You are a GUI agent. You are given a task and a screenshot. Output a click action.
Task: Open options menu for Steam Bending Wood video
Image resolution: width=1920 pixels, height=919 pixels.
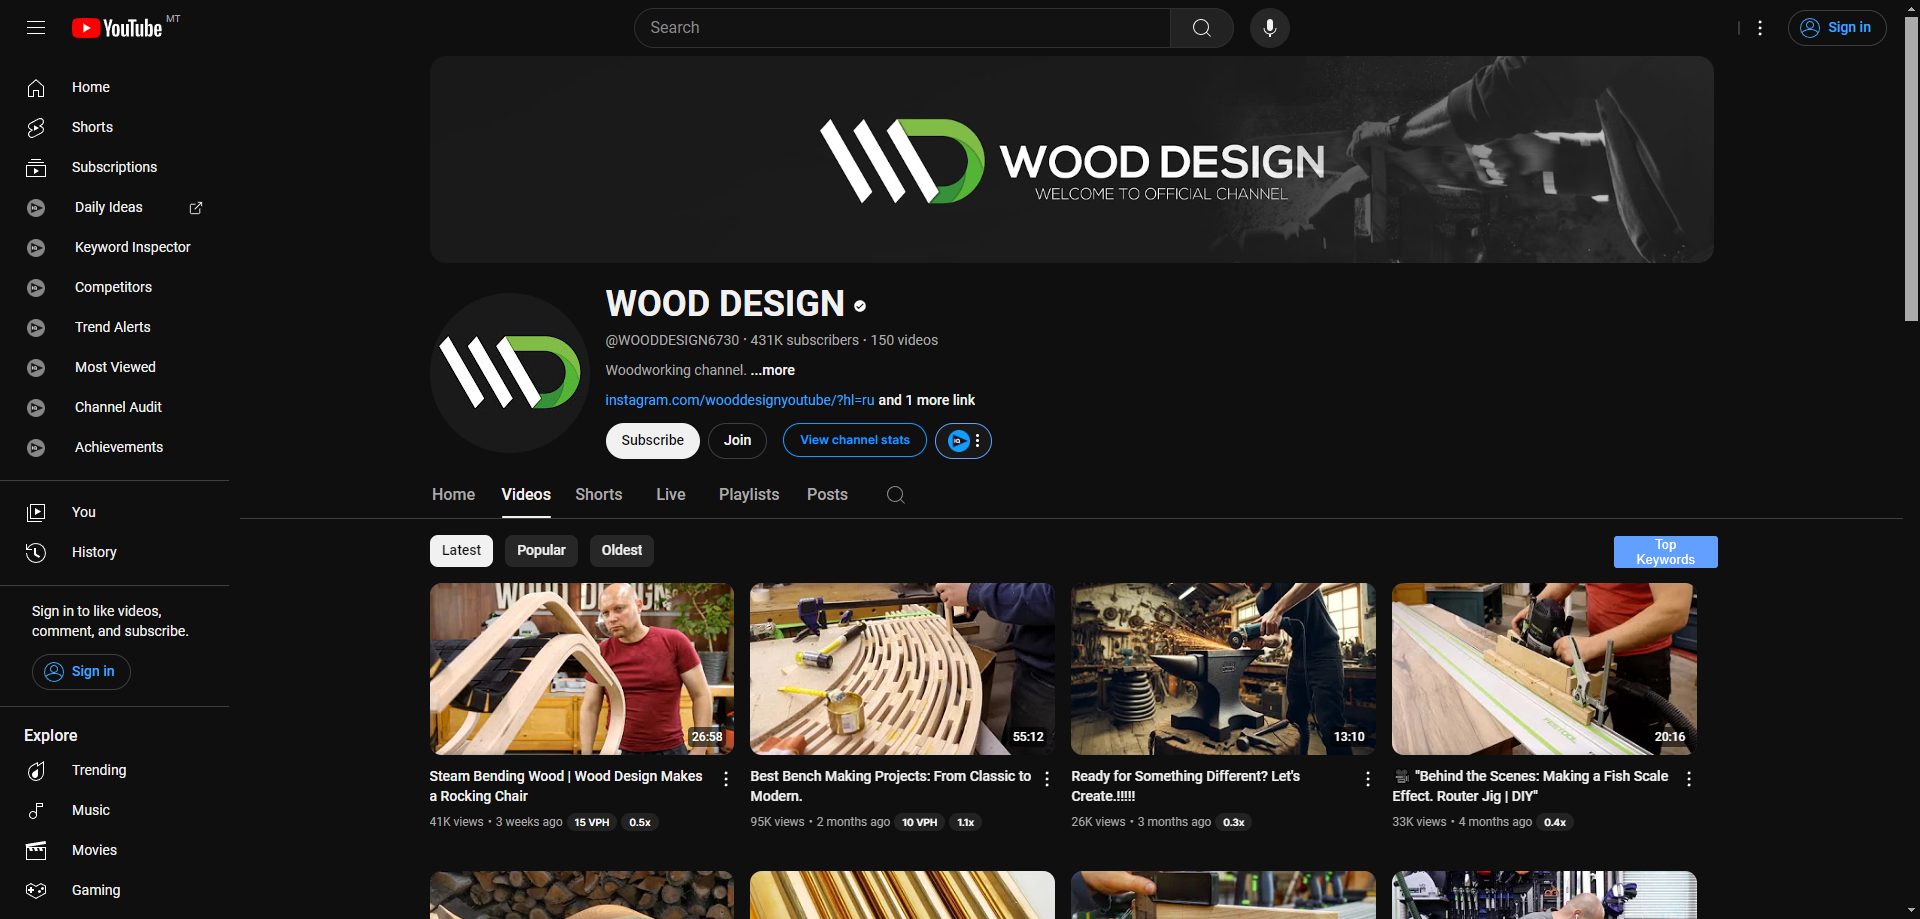726,779
